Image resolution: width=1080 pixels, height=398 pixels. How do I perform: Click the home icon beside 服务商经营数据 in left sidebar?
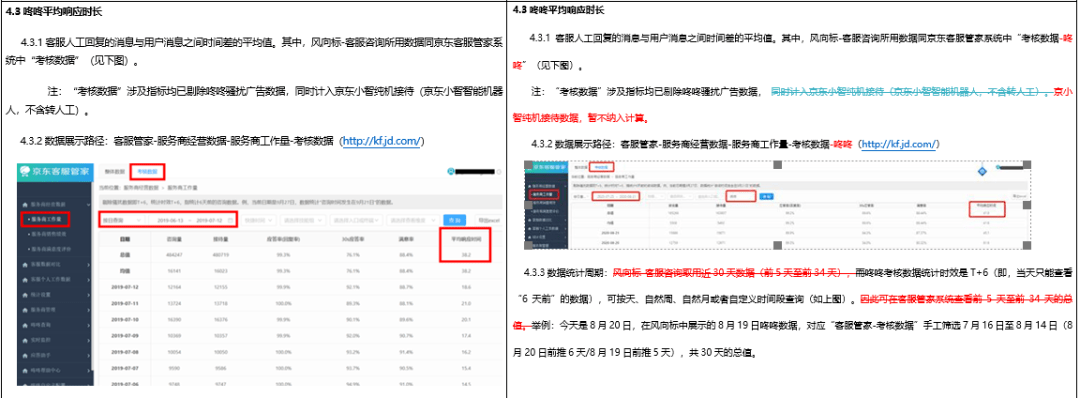(25, 205)
